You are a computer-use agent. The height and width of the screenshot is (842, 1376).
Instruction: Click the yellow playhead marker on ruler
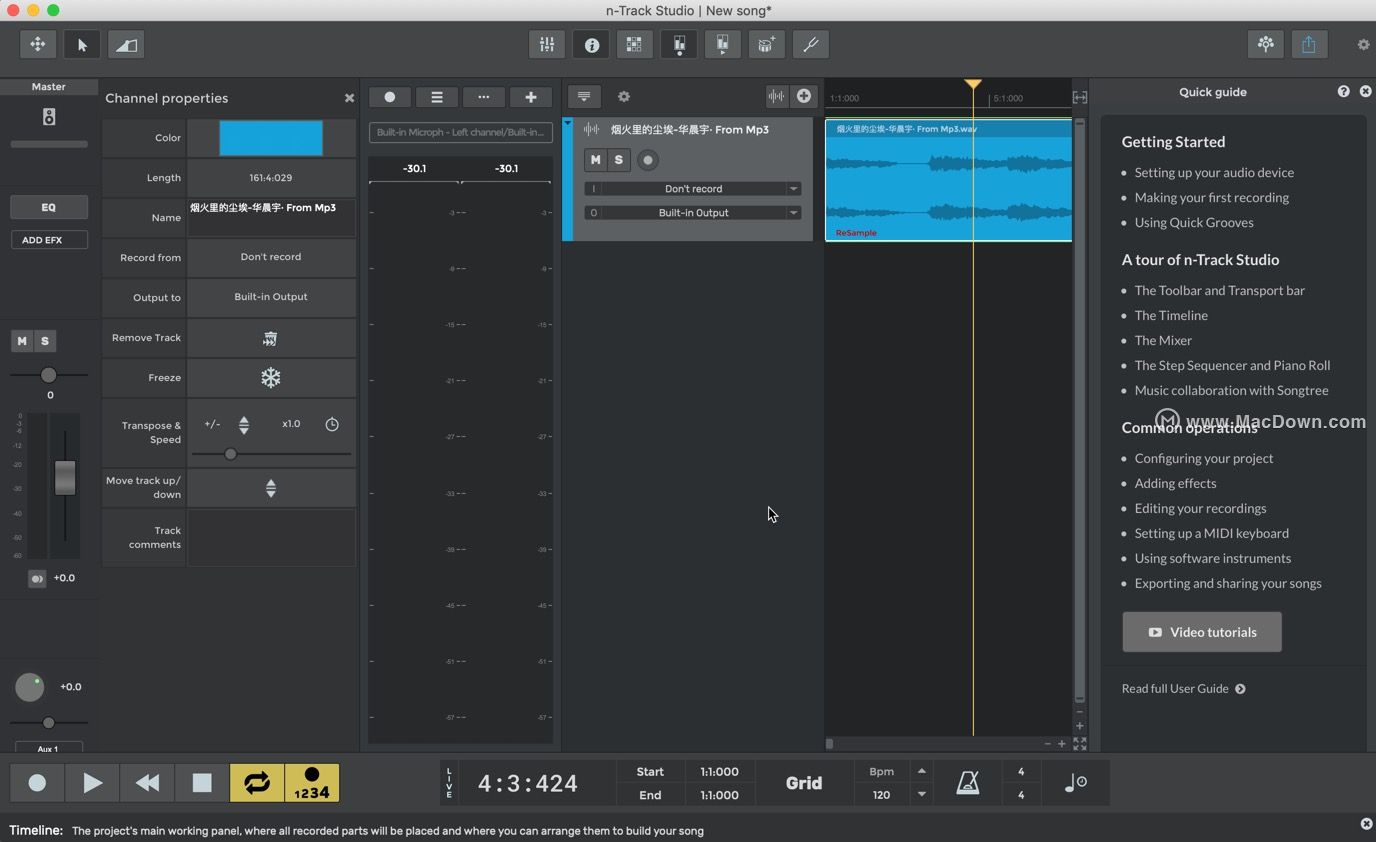click(973, 85)
